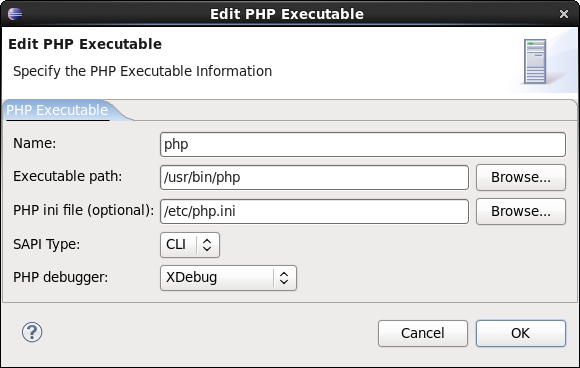Screen dimensions: 580x368
Task: Click the 'Name:' label
Action: pyautogui.click(x=34, y=143)
